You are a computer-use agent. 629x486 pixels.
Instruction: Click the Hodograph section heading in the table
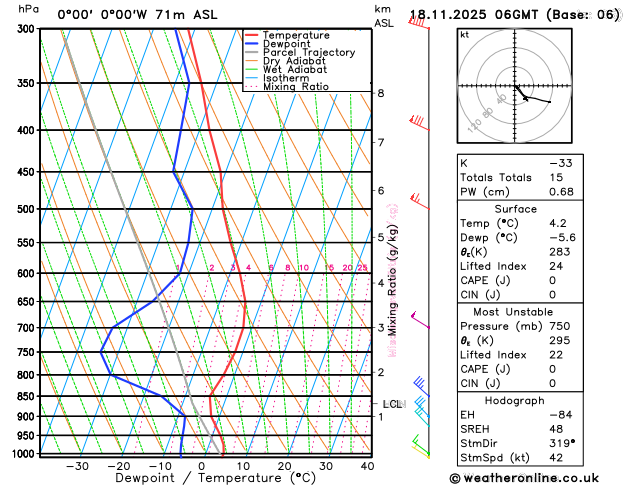click(515, 401)
